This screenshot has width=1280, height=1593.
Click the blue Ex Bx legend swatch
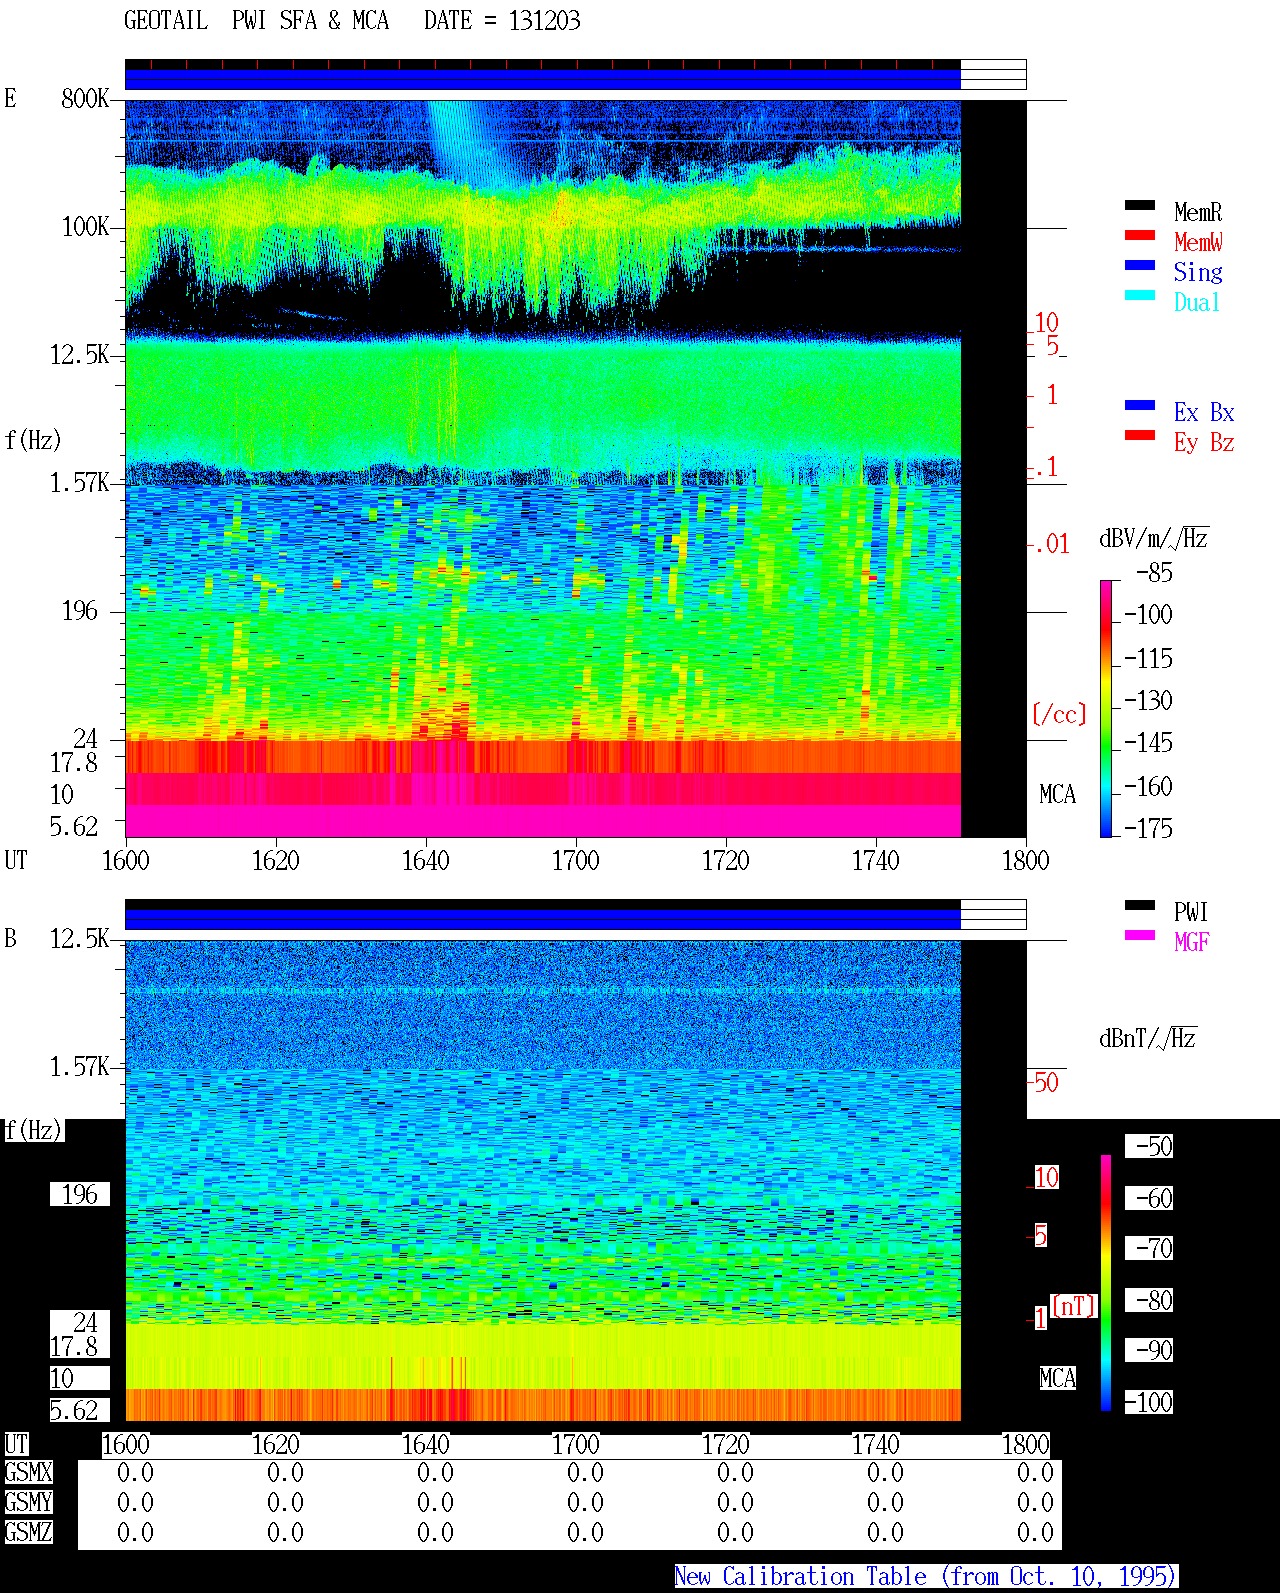(x=1139, y=406)
